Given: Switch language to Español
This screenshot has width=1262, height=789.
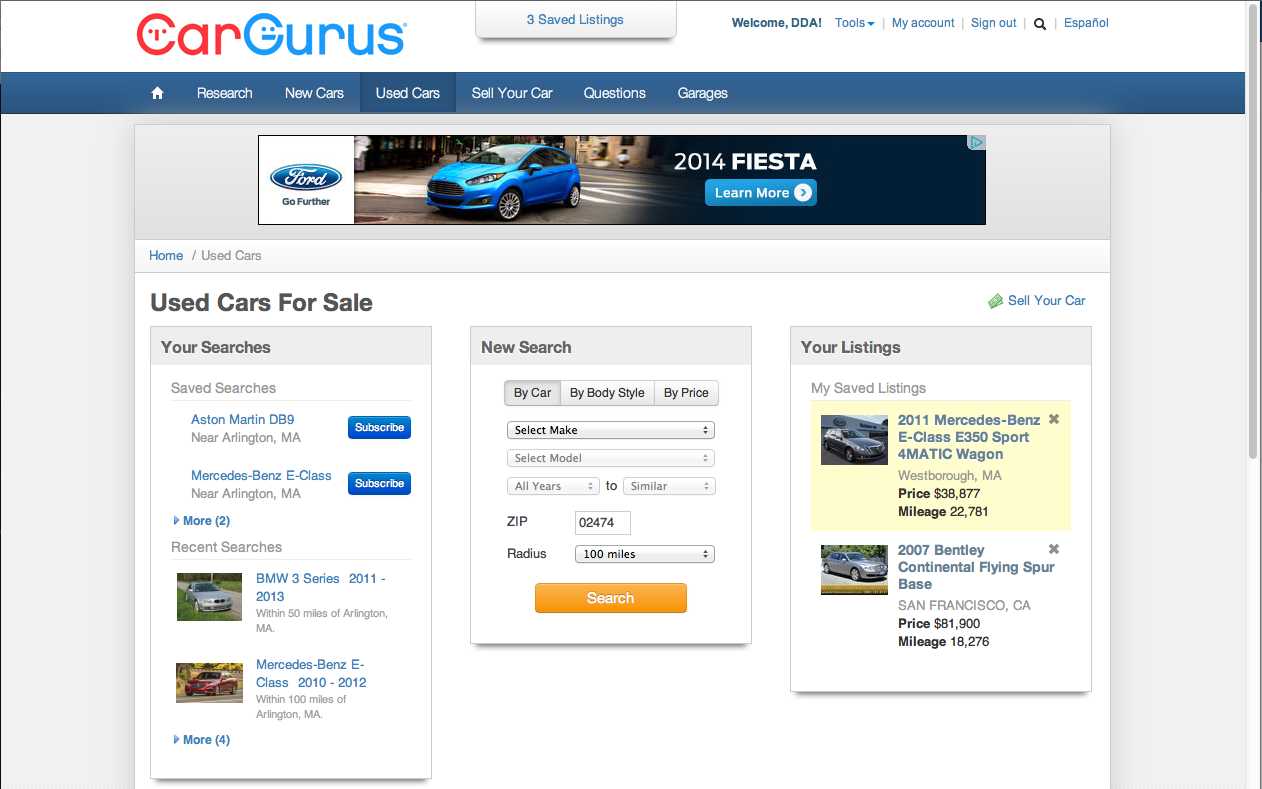Looking at the screenshot, I should 1086,23.
